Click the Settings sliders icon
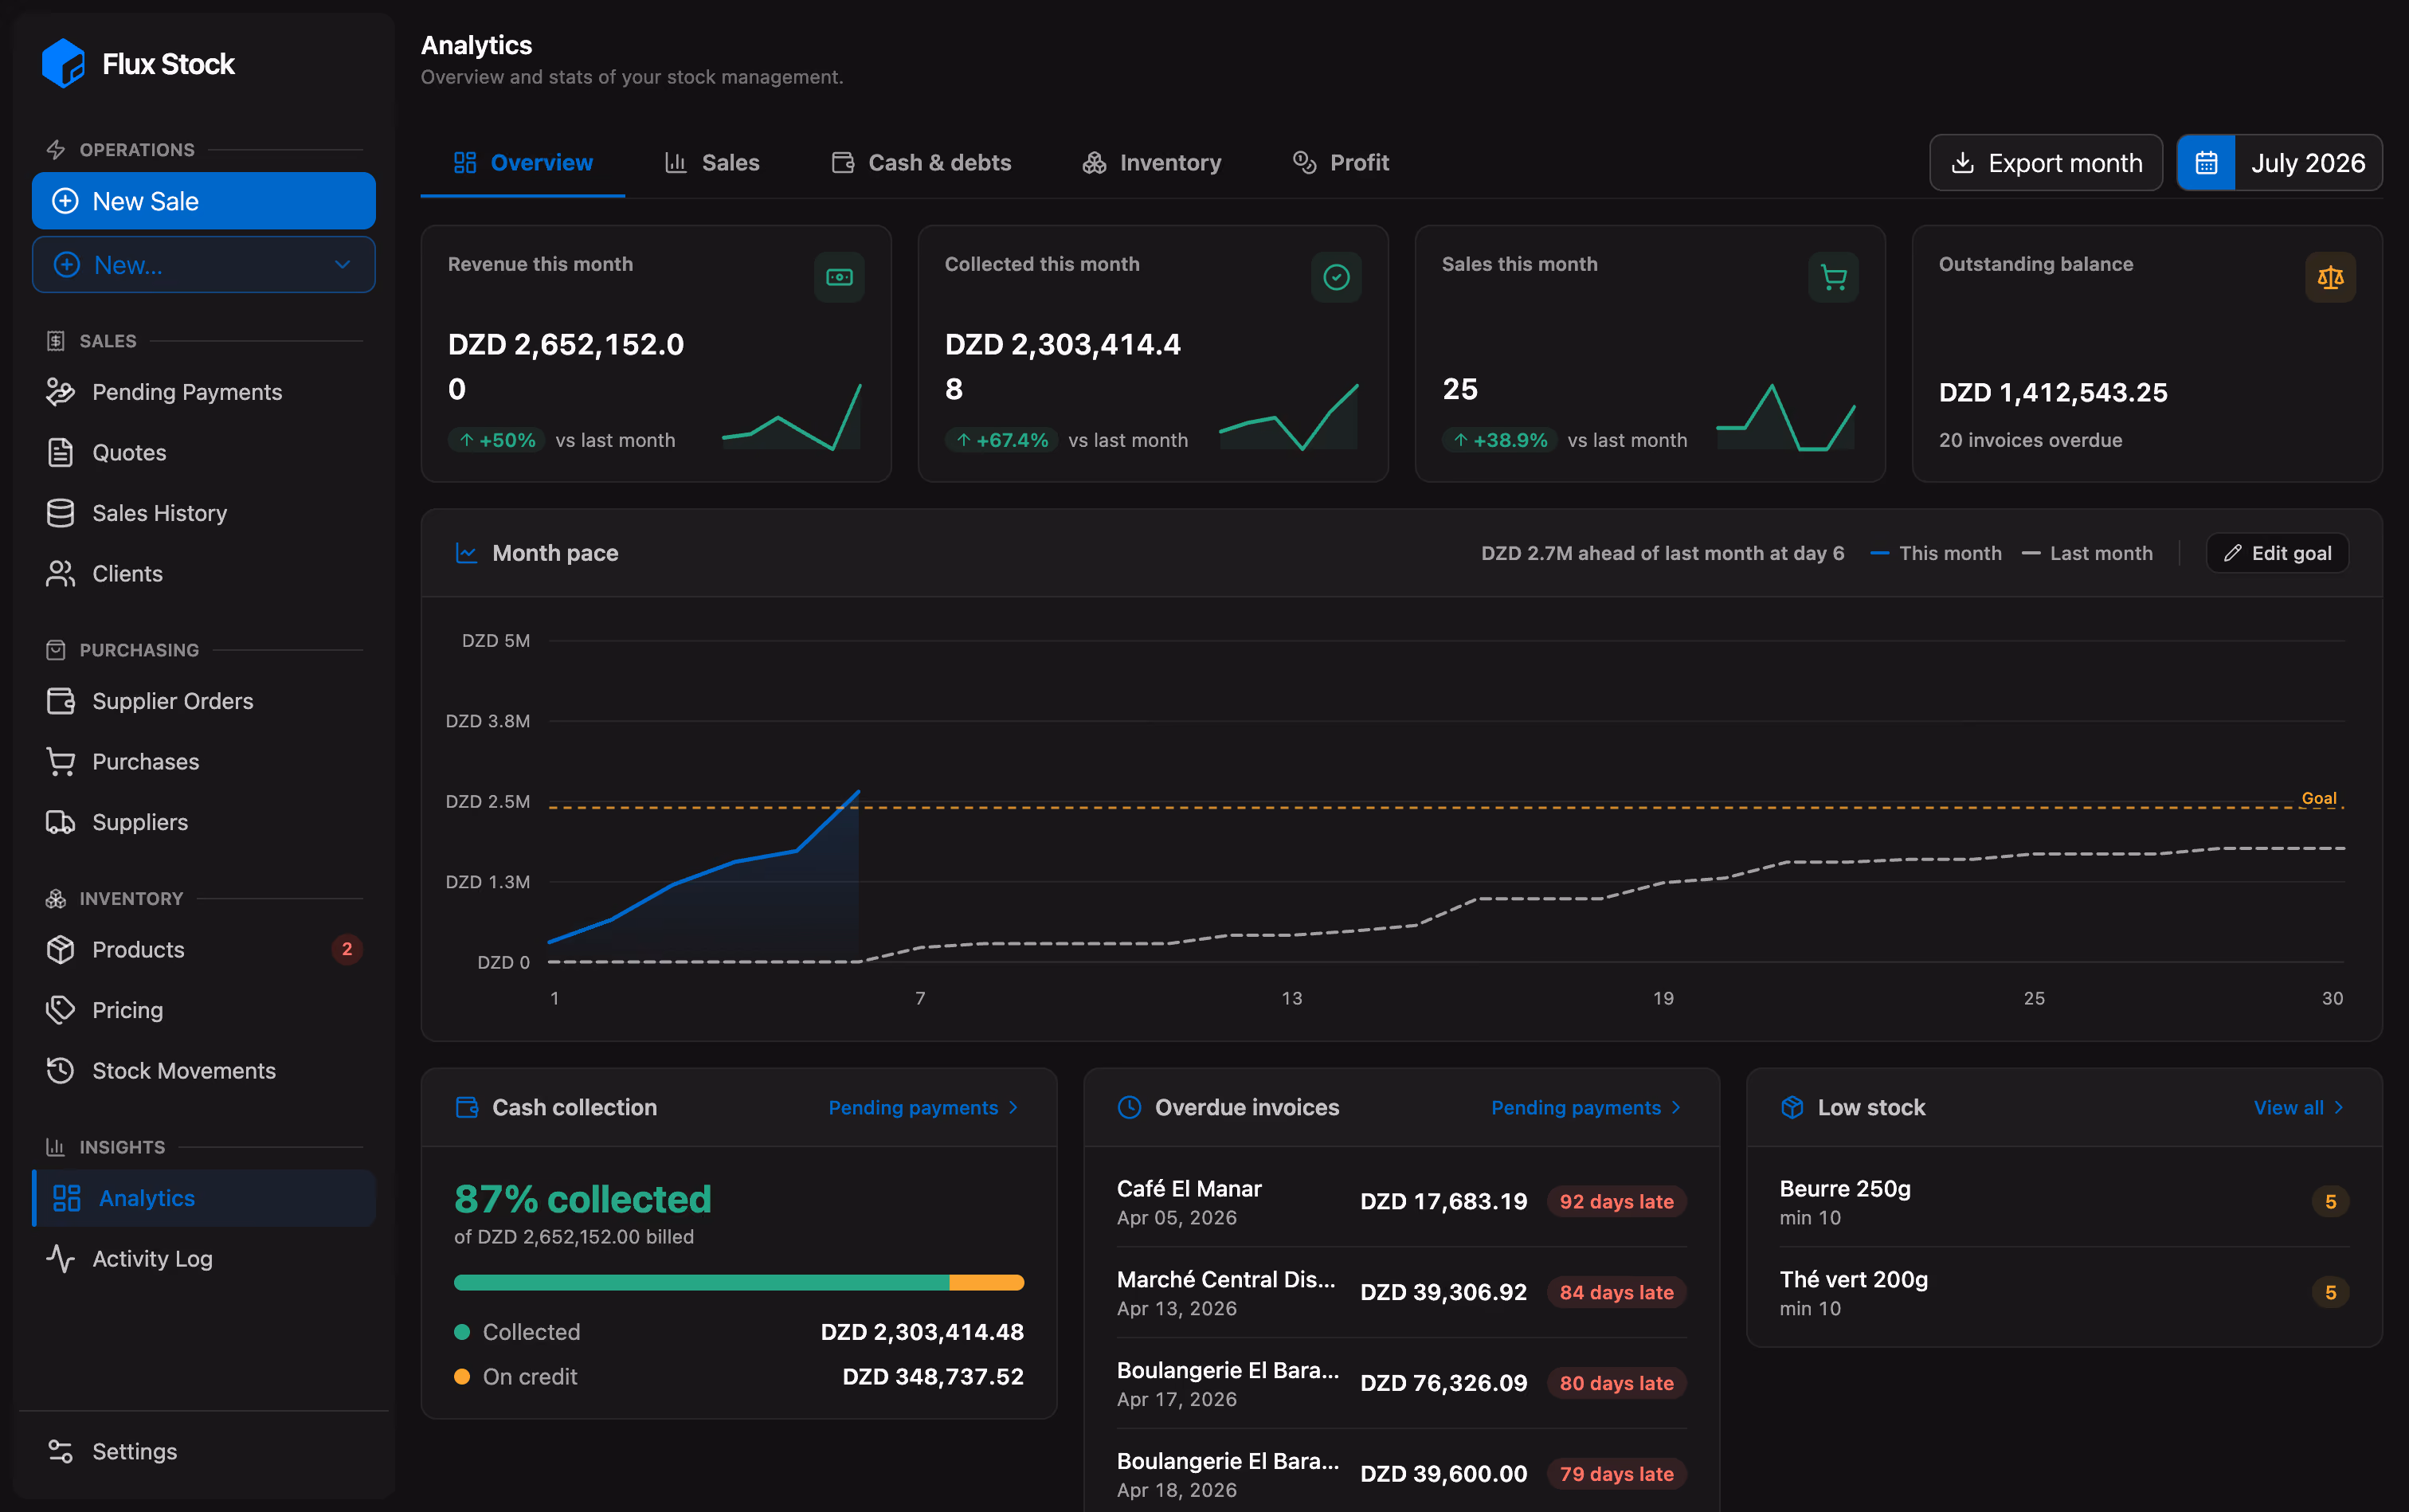Screen dimensions: 2409x1512 pos(61,1451)
